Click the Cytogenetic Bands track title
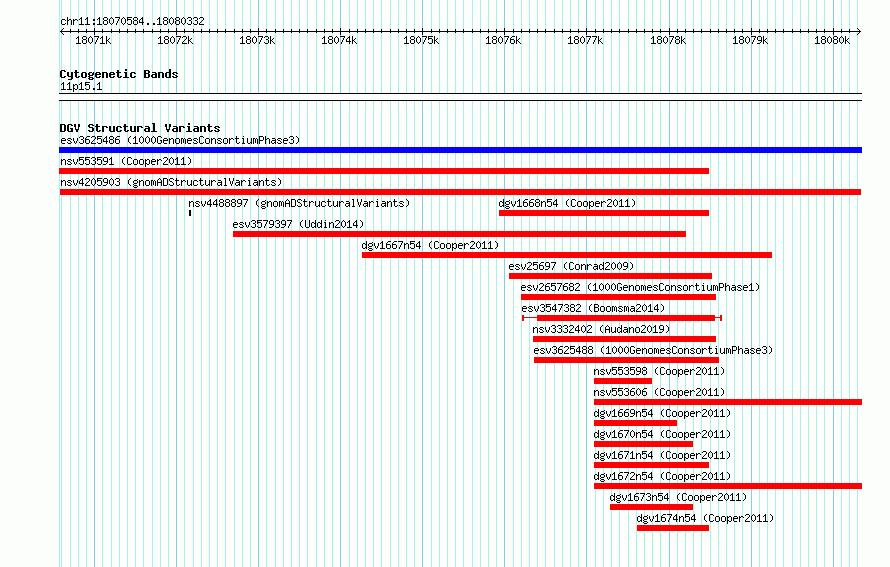Screen dimensions: 890x567 119,74
